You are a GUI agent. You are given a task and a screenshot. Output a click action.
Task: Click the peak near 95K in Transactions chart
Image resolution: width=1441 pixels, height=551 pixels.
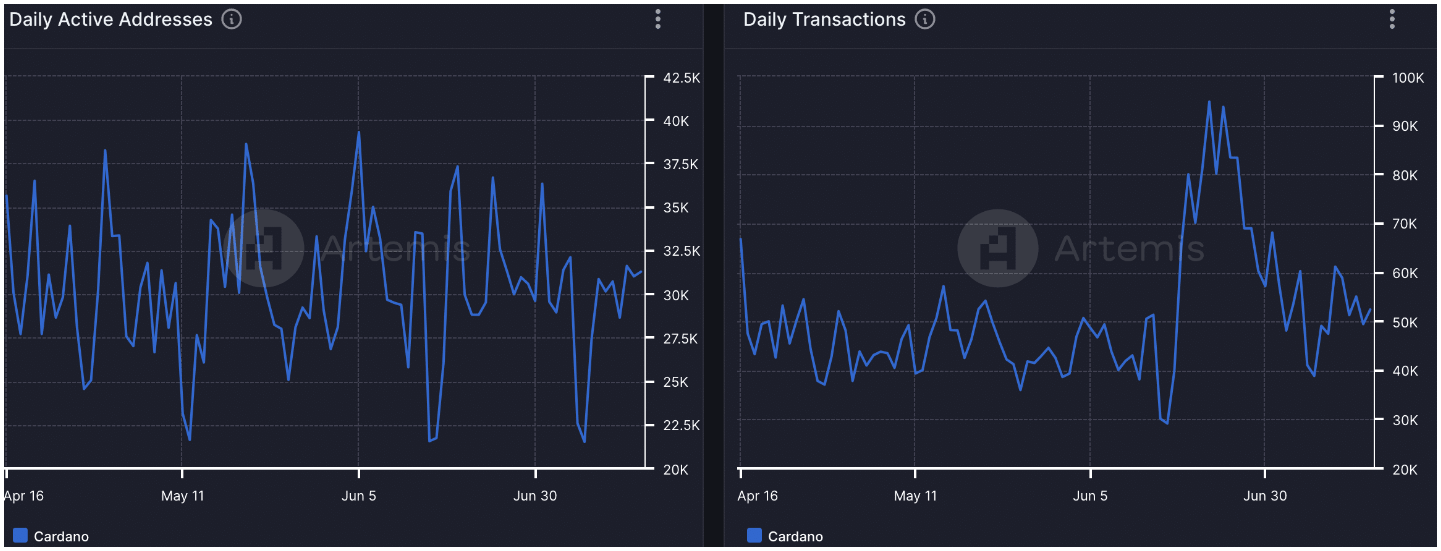pos(1209,101)
